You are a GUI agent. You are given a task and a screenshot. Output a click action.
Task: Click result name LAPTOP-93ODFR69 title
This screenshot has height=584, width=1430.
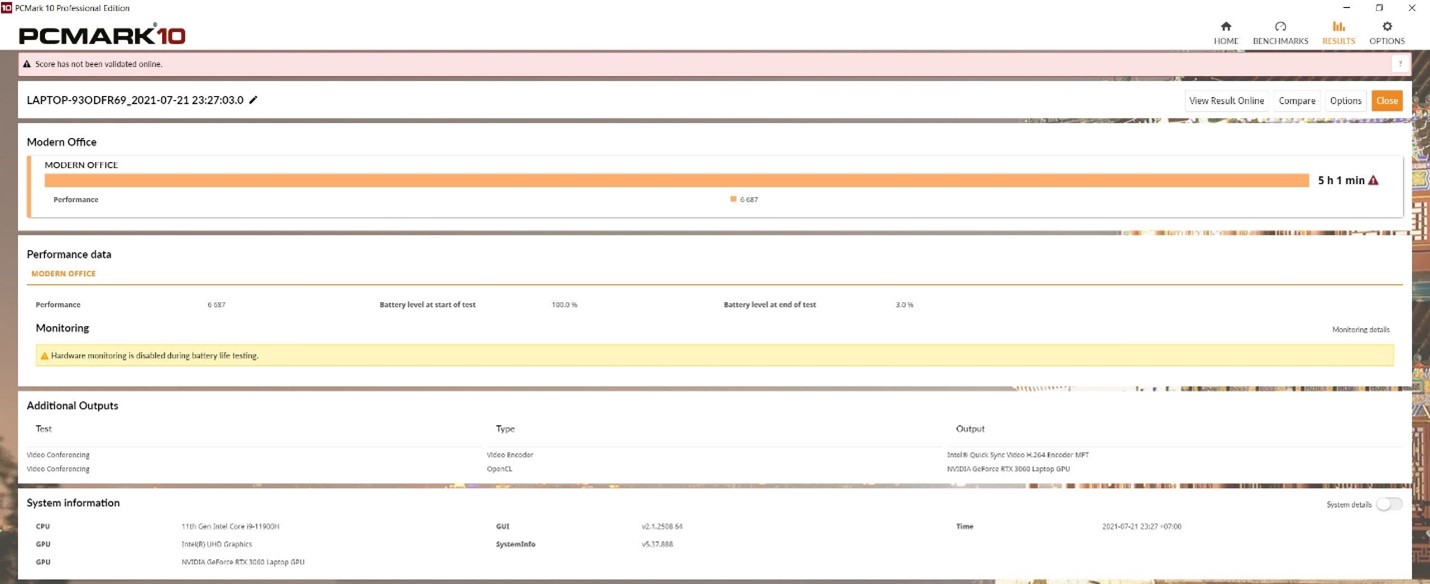pyautogui.click(x=135, y=100)
